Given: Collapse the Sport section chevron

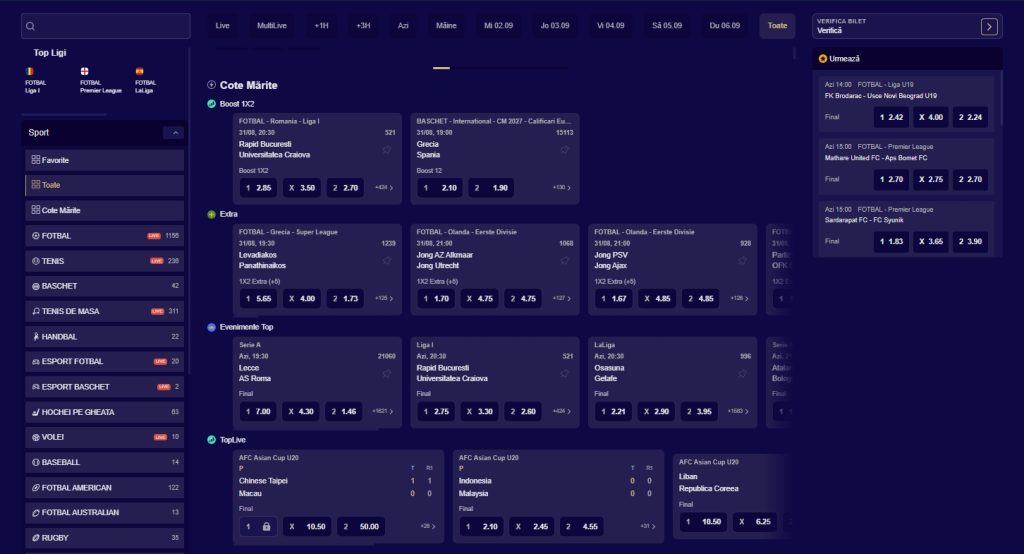Looking at the screenshot, I should point(175,133).
